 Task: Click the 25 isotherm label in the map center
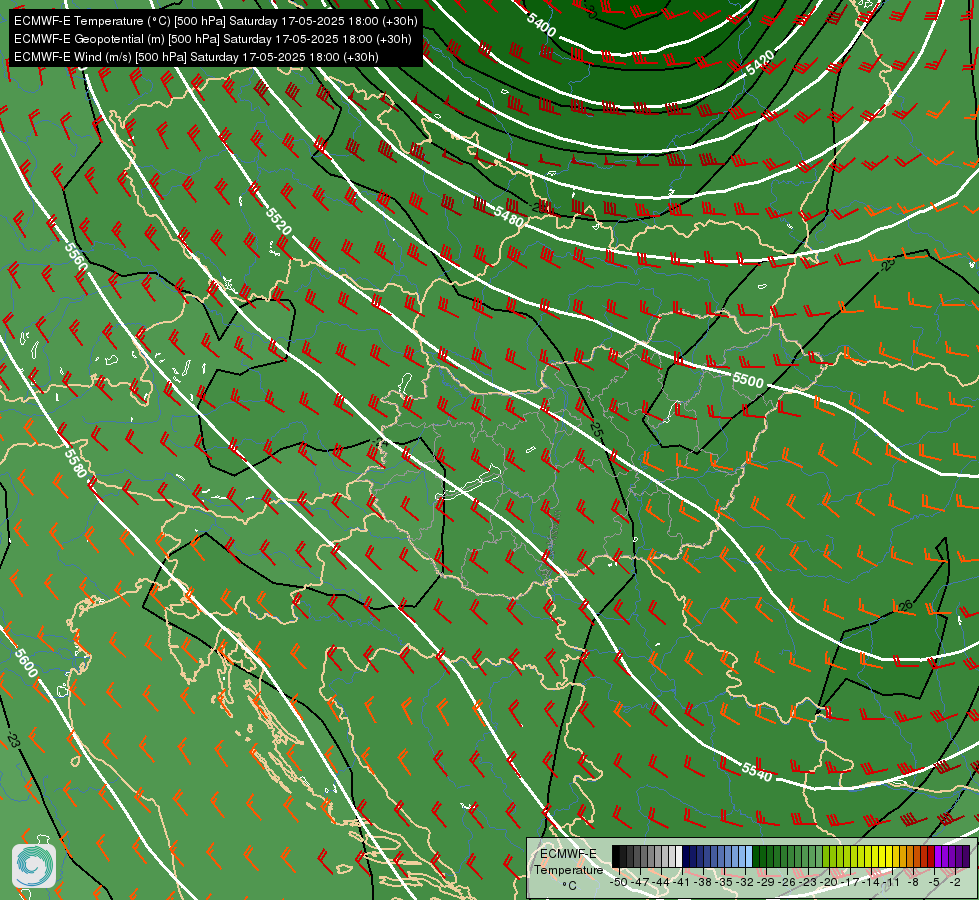pyautogui.click(x=596, y=430)
